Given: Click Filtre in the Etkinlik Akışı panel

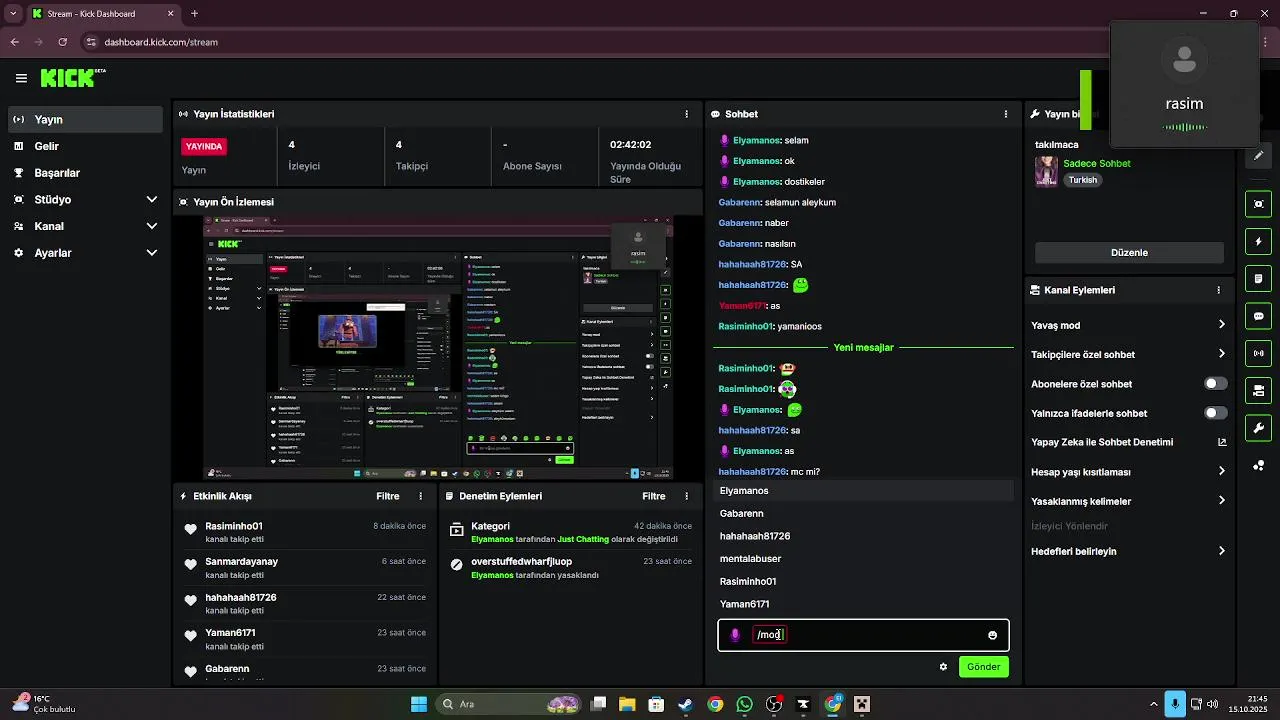Looking at the screenshot, I should [x=388, y=496].
